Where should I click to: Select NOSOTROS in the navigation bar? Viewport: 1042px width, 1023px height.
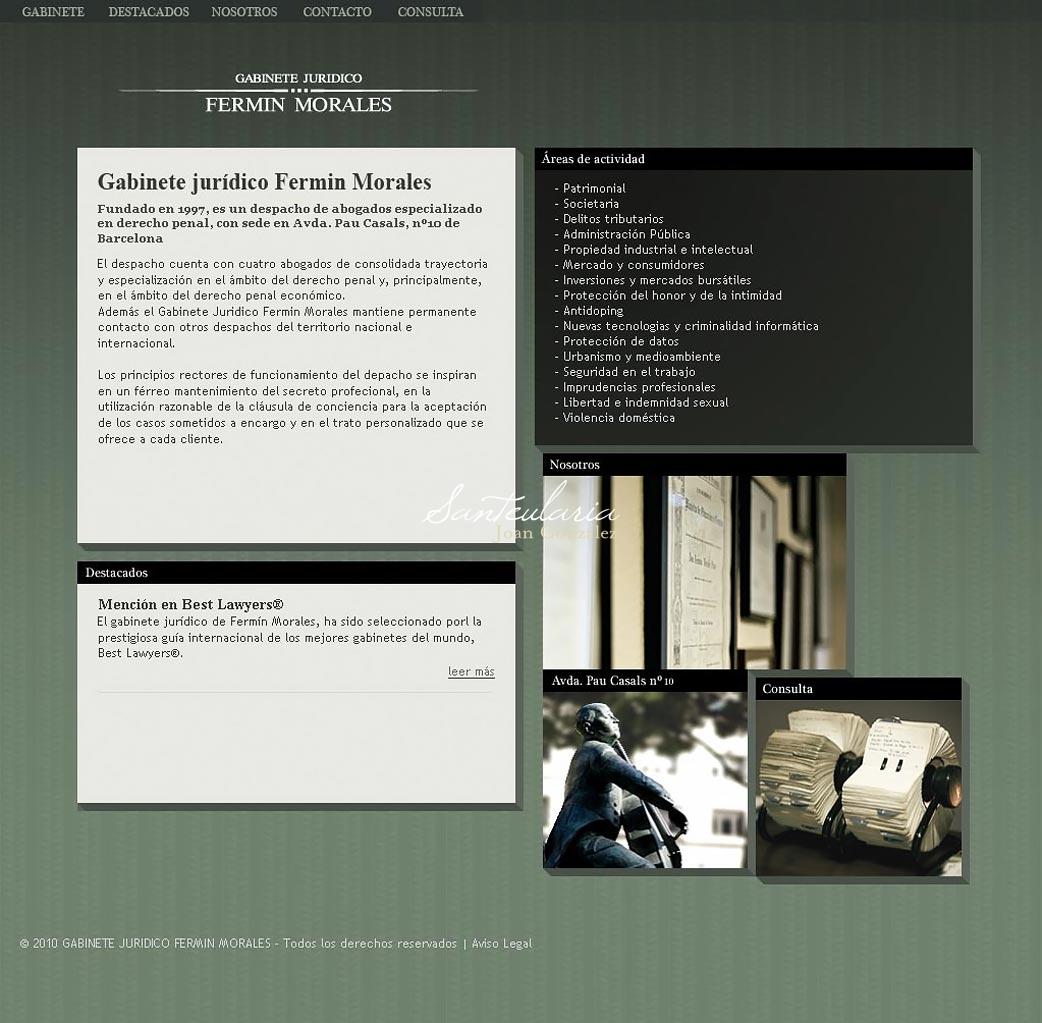click(244, 12)
